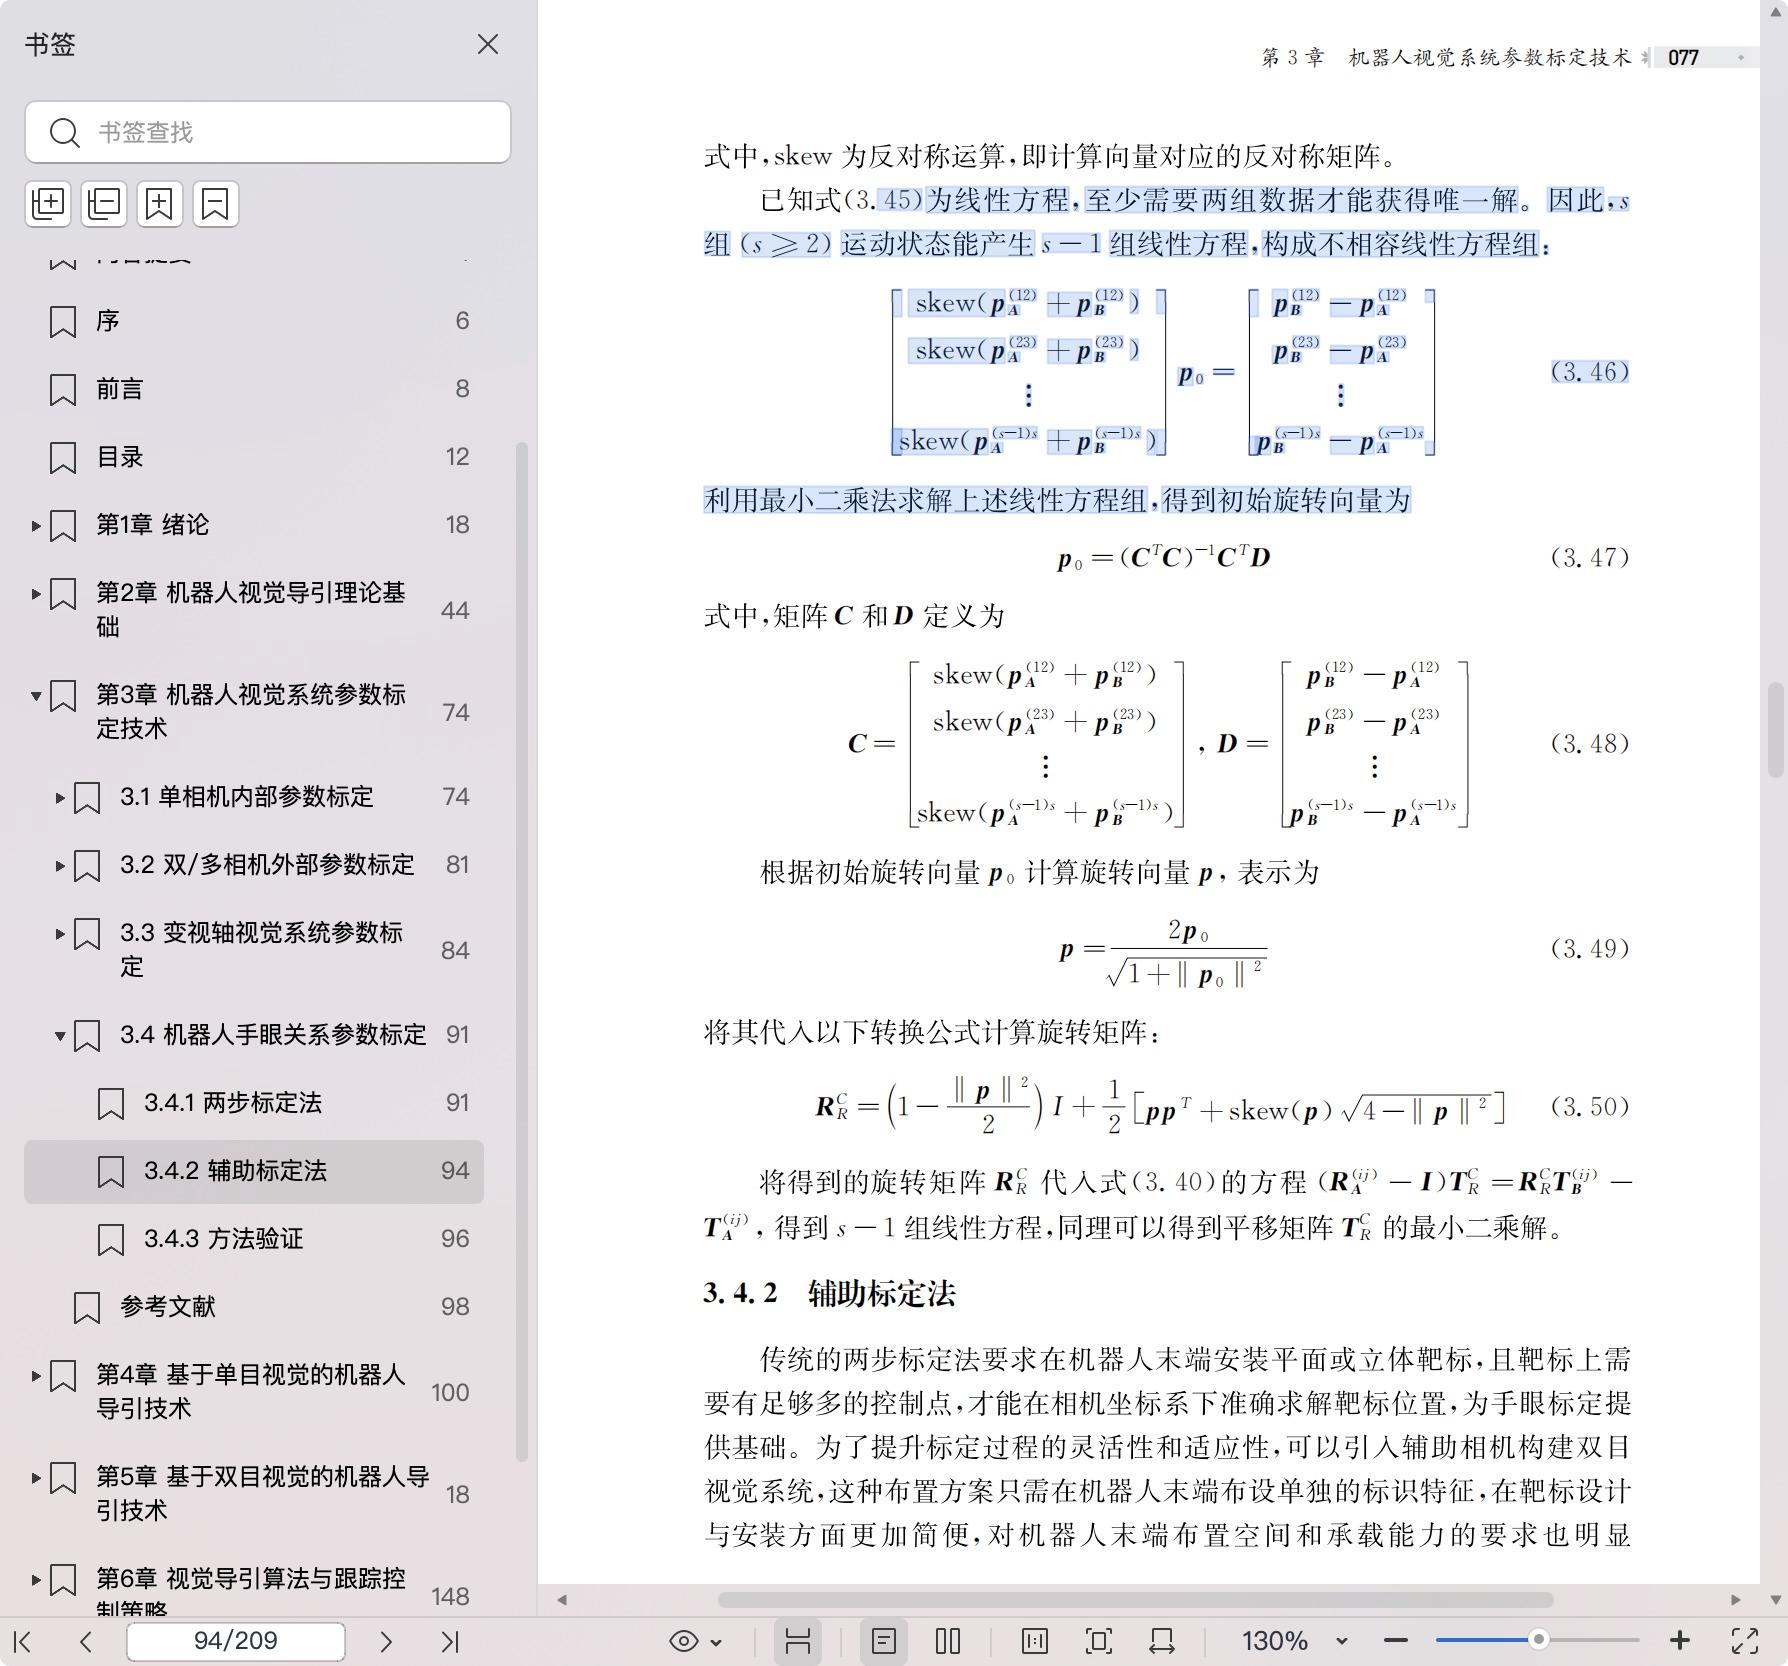Image resolution: width=1788 pixels, height=1666 pixels.
Task: Click scroll down arrow at bottom right
Action: click(x=1775, y=1599)
